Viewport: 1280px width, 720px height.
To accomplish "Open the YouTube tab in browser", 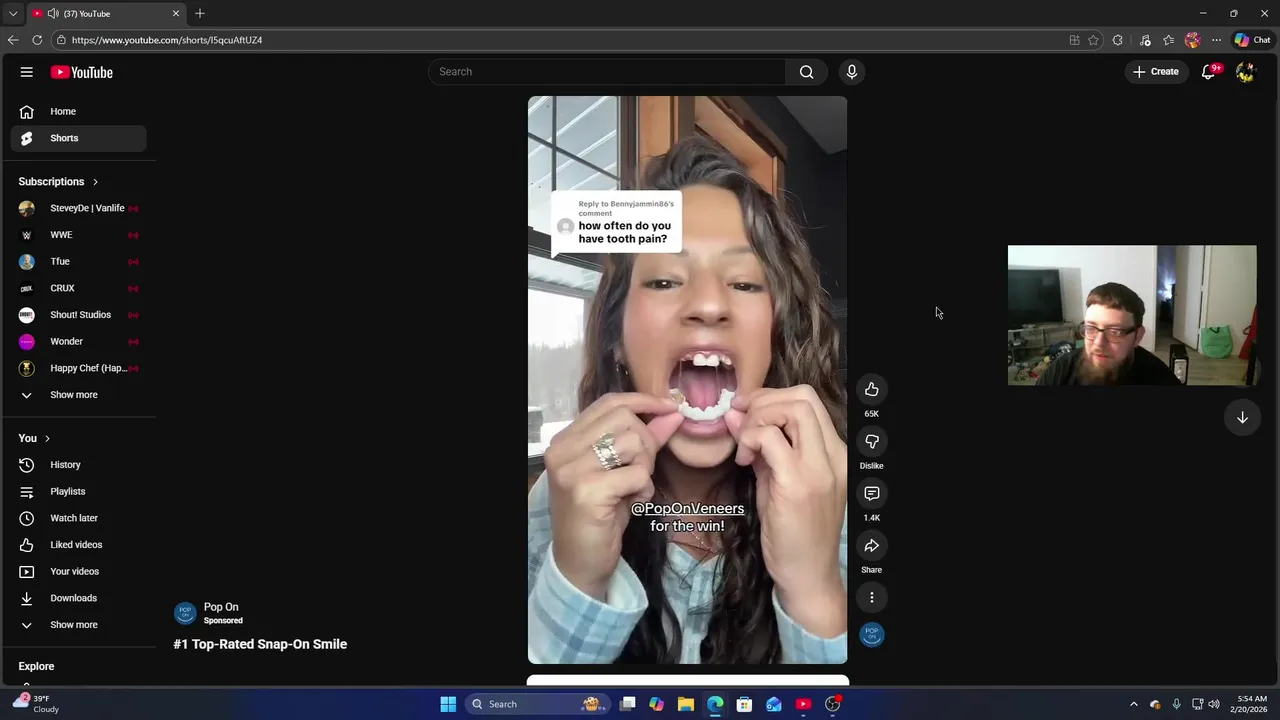I will tap(107, 14).
